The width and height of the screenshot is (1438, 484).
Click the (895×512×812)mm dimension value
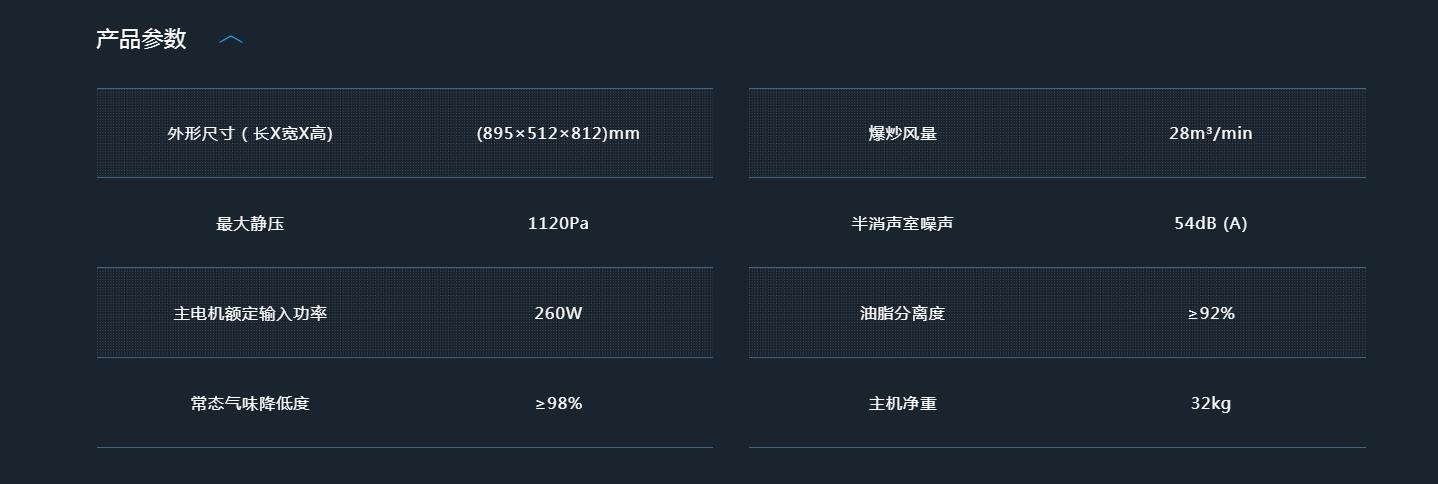(x=558, y=133)
